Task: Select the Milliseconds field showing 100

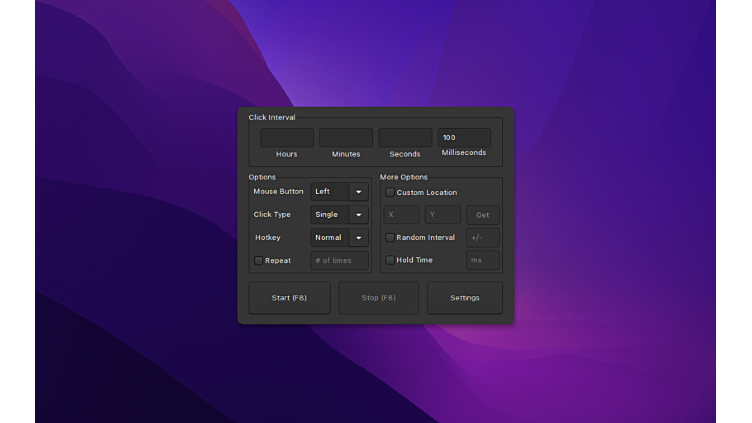Action: (464, 138)
